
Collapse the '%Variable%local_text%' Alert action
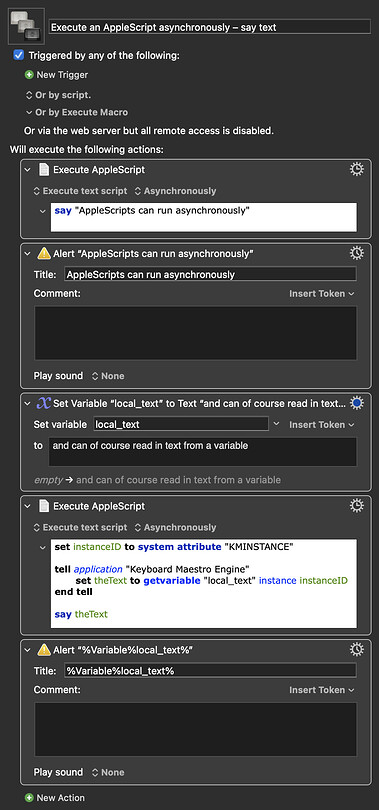tap(29, 650)
